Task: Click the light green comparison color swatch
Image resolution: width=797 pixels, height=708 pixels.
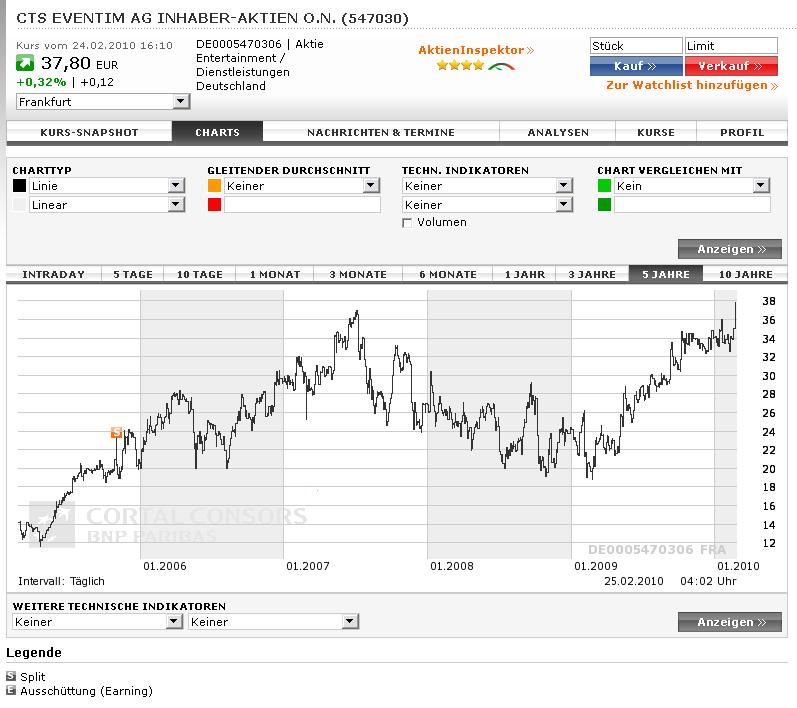Action: 604,186
